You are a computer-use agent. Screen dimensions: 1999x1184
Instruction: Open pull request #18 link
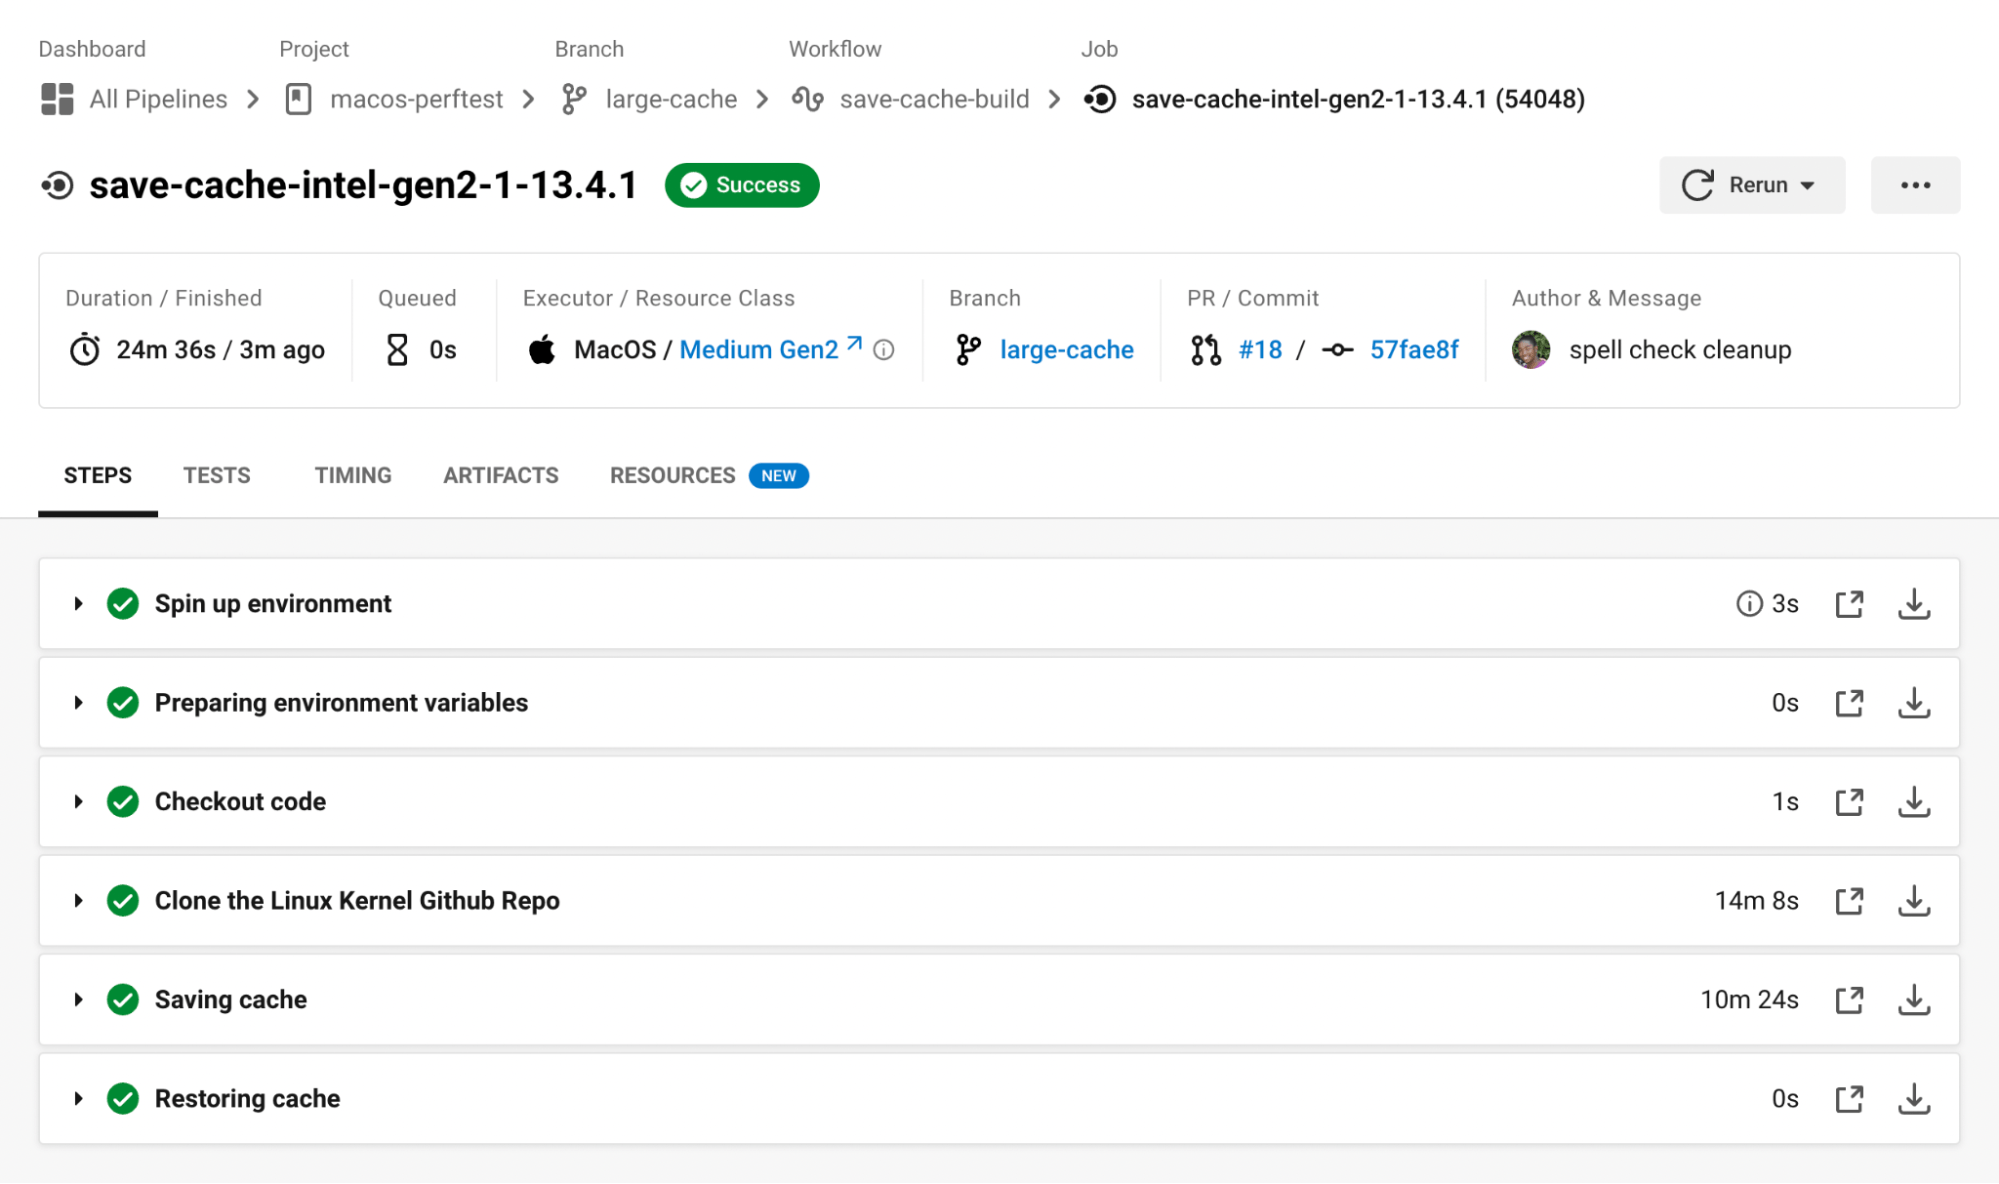pyautogui.click(x=1260, y=350)
